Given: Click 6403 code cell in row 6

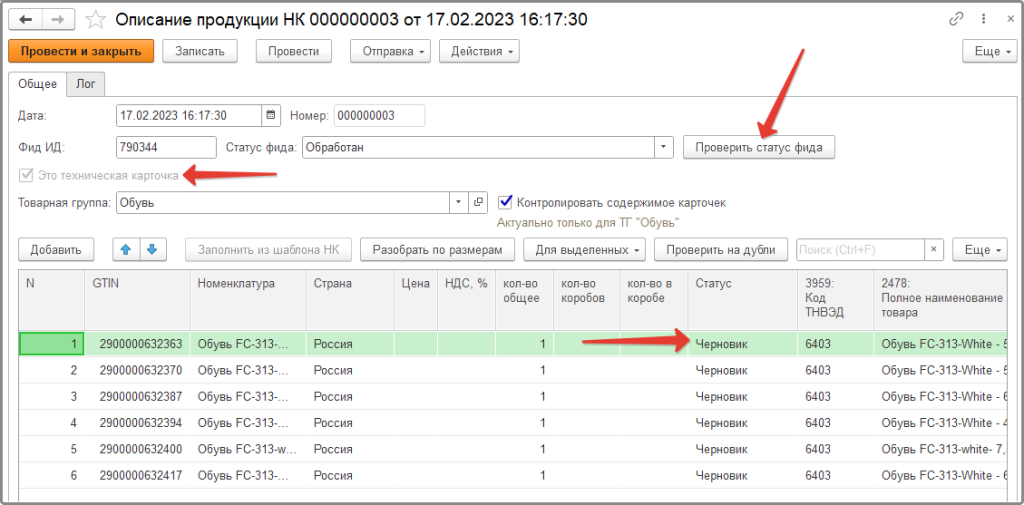Looking at the screenshot, I should coord(835,475).
